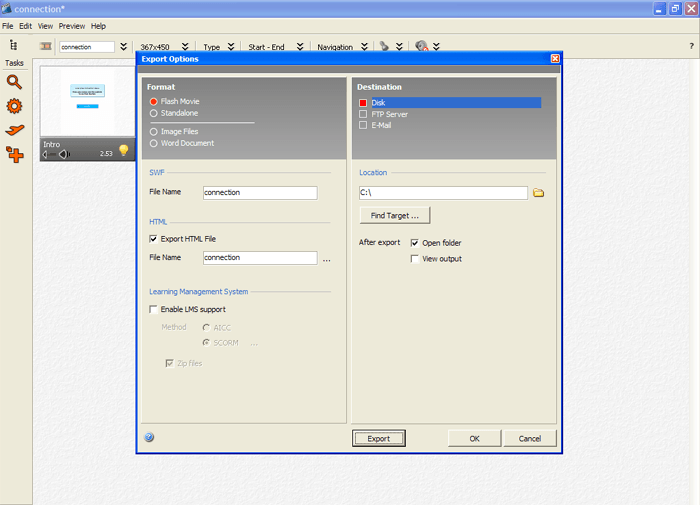Viewport: 700px width, 505px height.
Task: Open the View menu
Action: click(x=45, y=26)
